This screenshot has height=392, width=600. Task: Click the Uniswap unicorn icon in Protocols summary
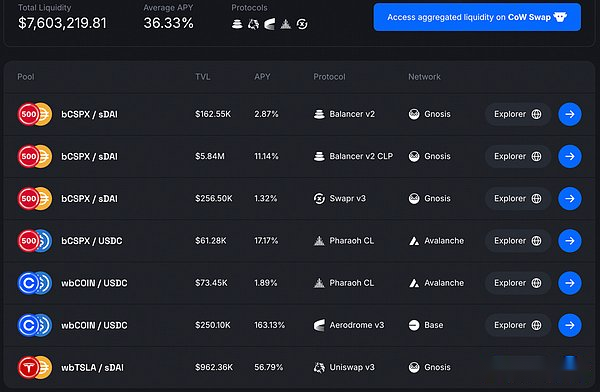point(253,24)
